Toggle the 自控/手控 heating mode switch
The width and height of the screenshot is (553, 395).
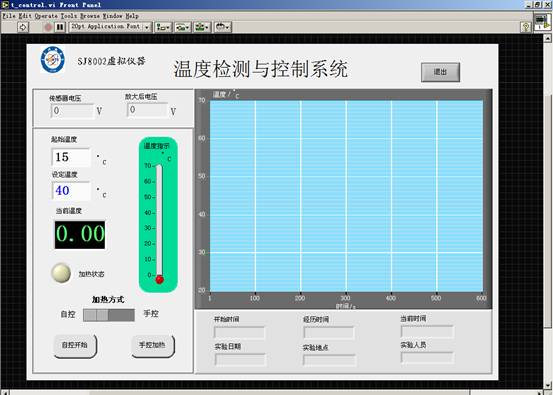109,315
